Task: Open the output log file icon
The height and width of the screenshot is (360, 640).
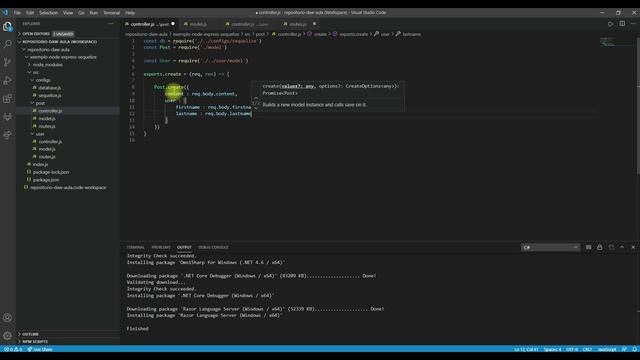Action: tap(611, 247)
